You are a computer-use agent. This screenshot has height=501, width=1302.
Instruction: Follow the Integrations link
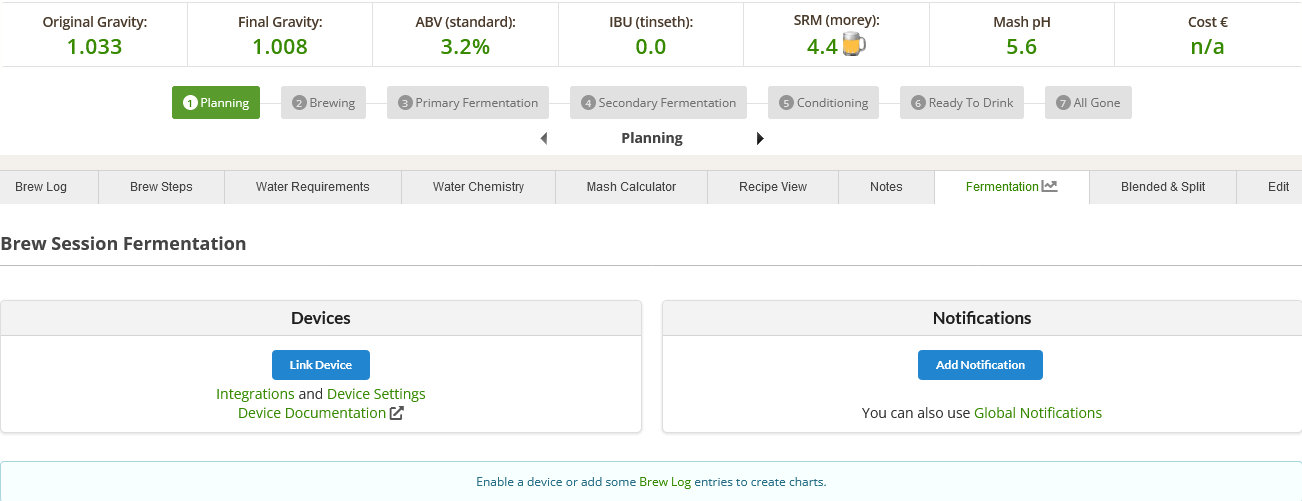pos(255,394)
